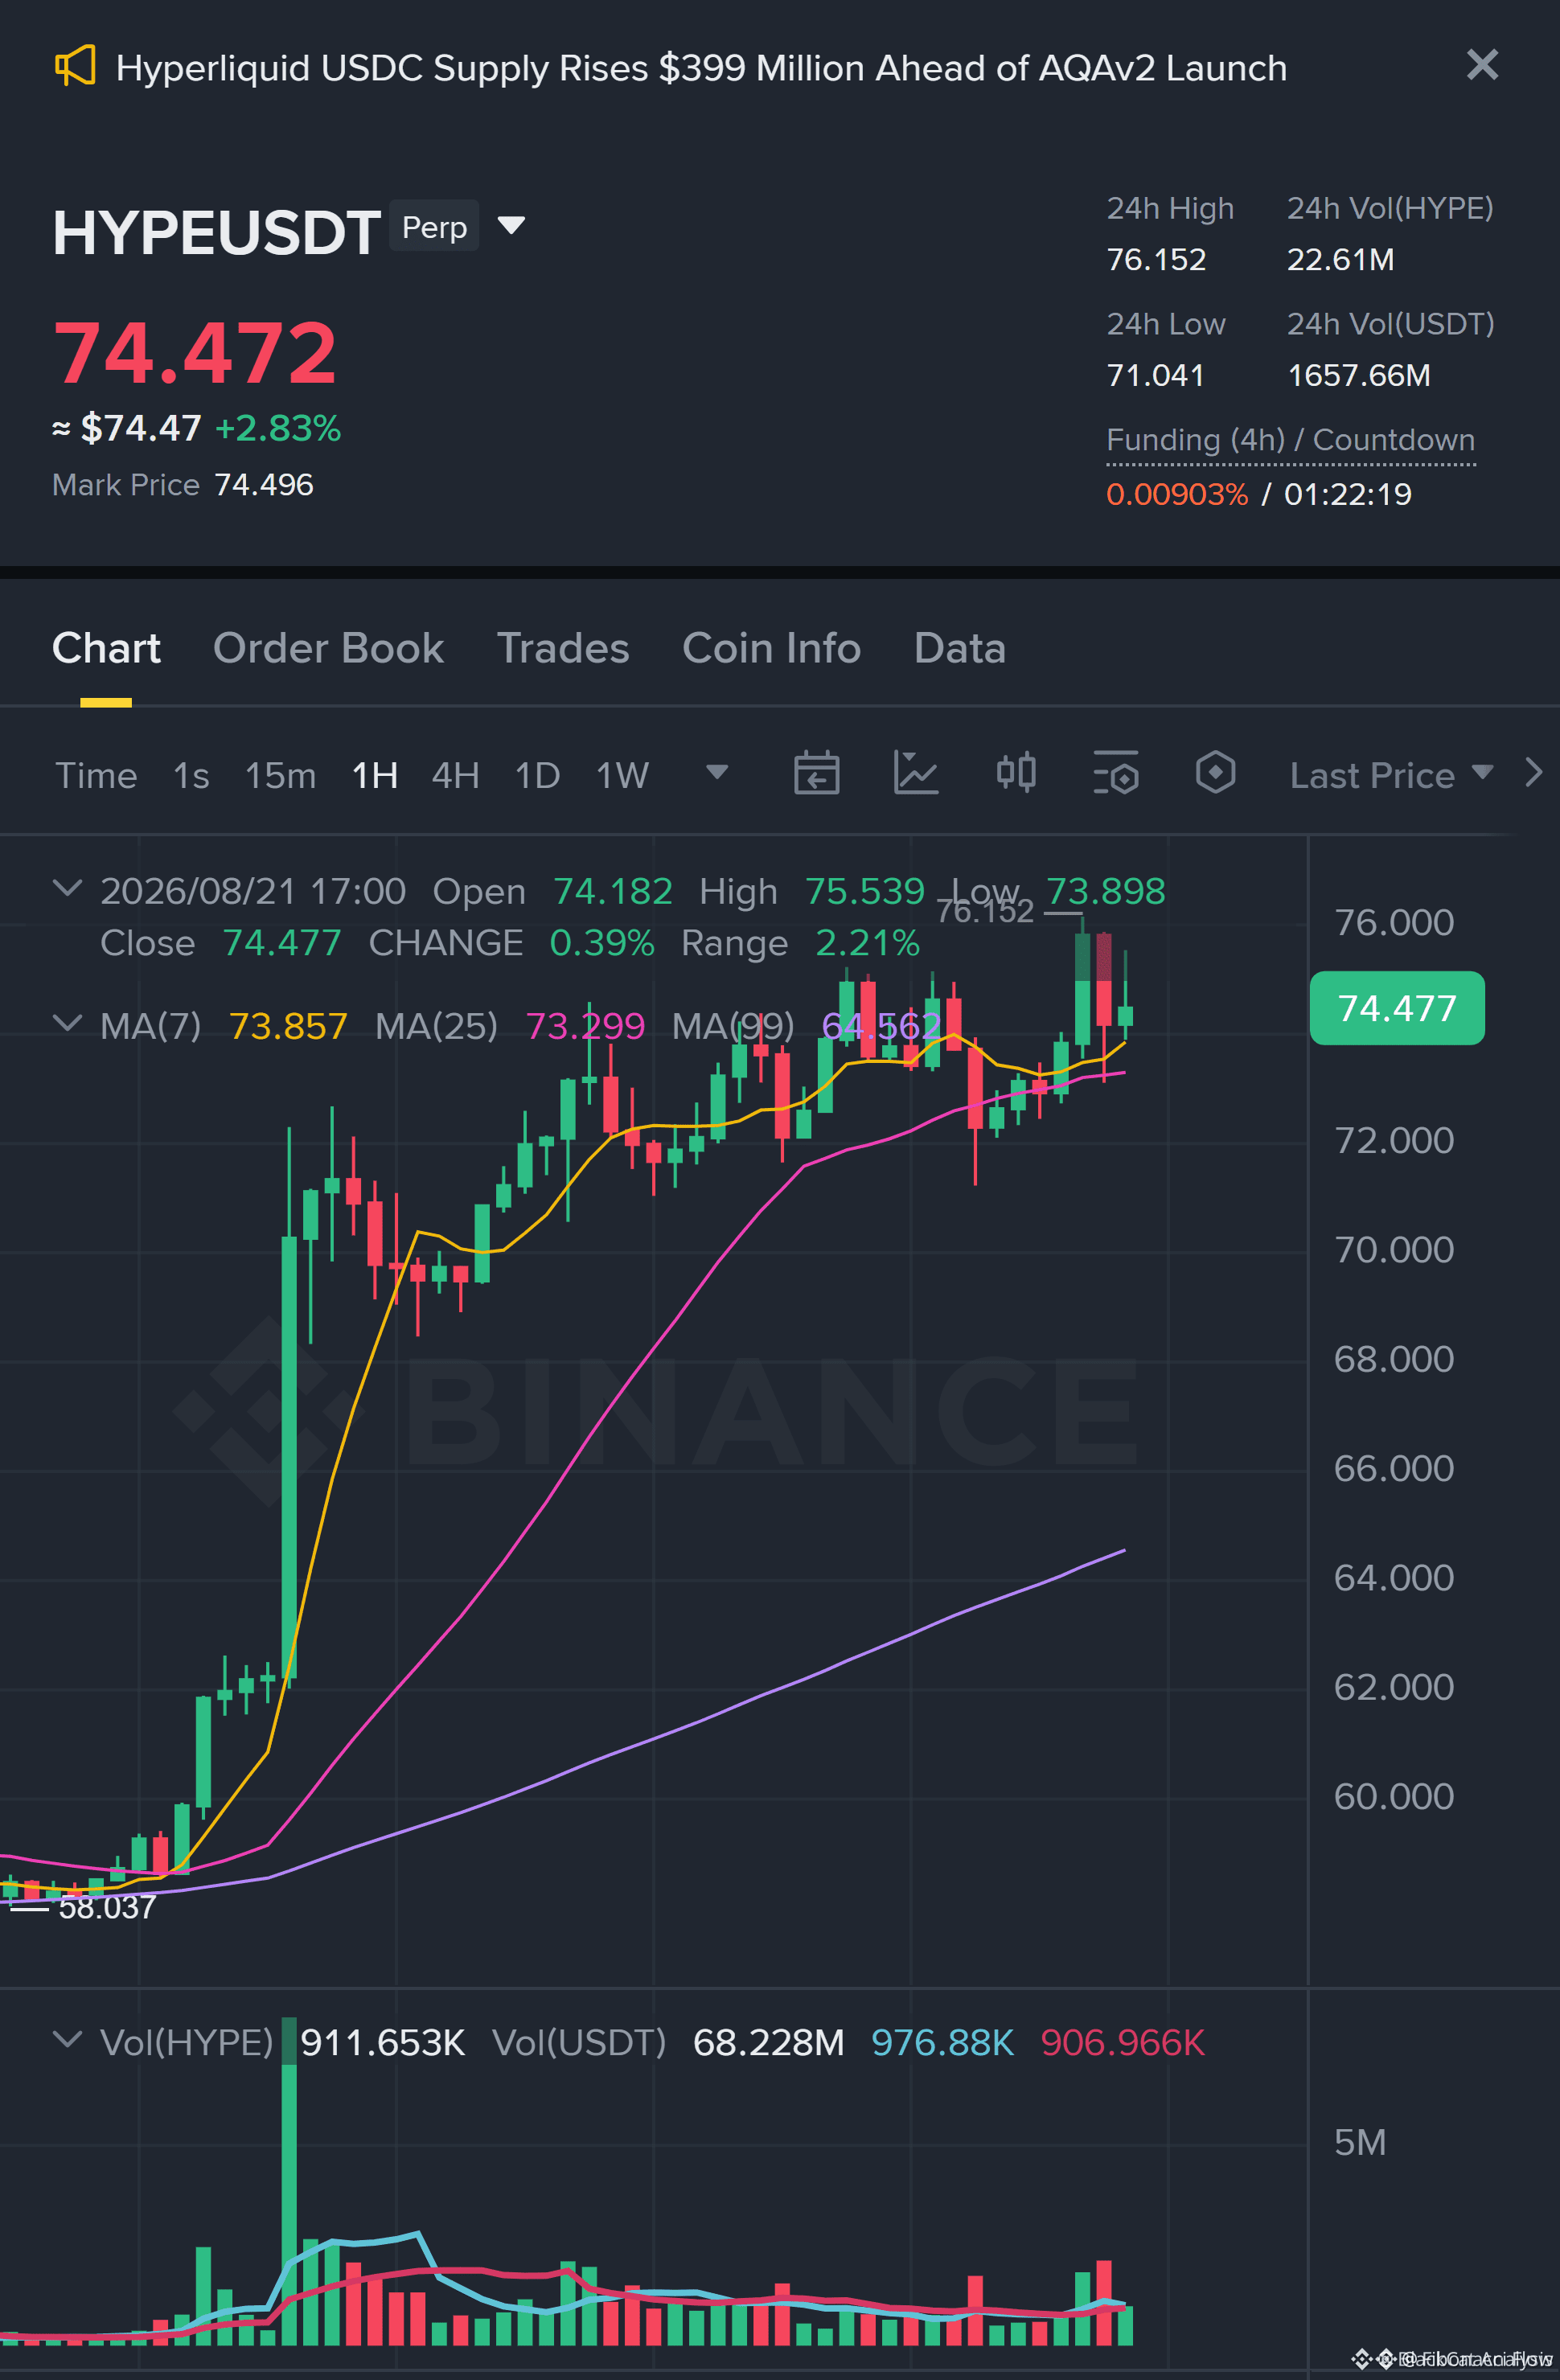Tap the 0.00903% funding rate value

tap(1177, 494)
